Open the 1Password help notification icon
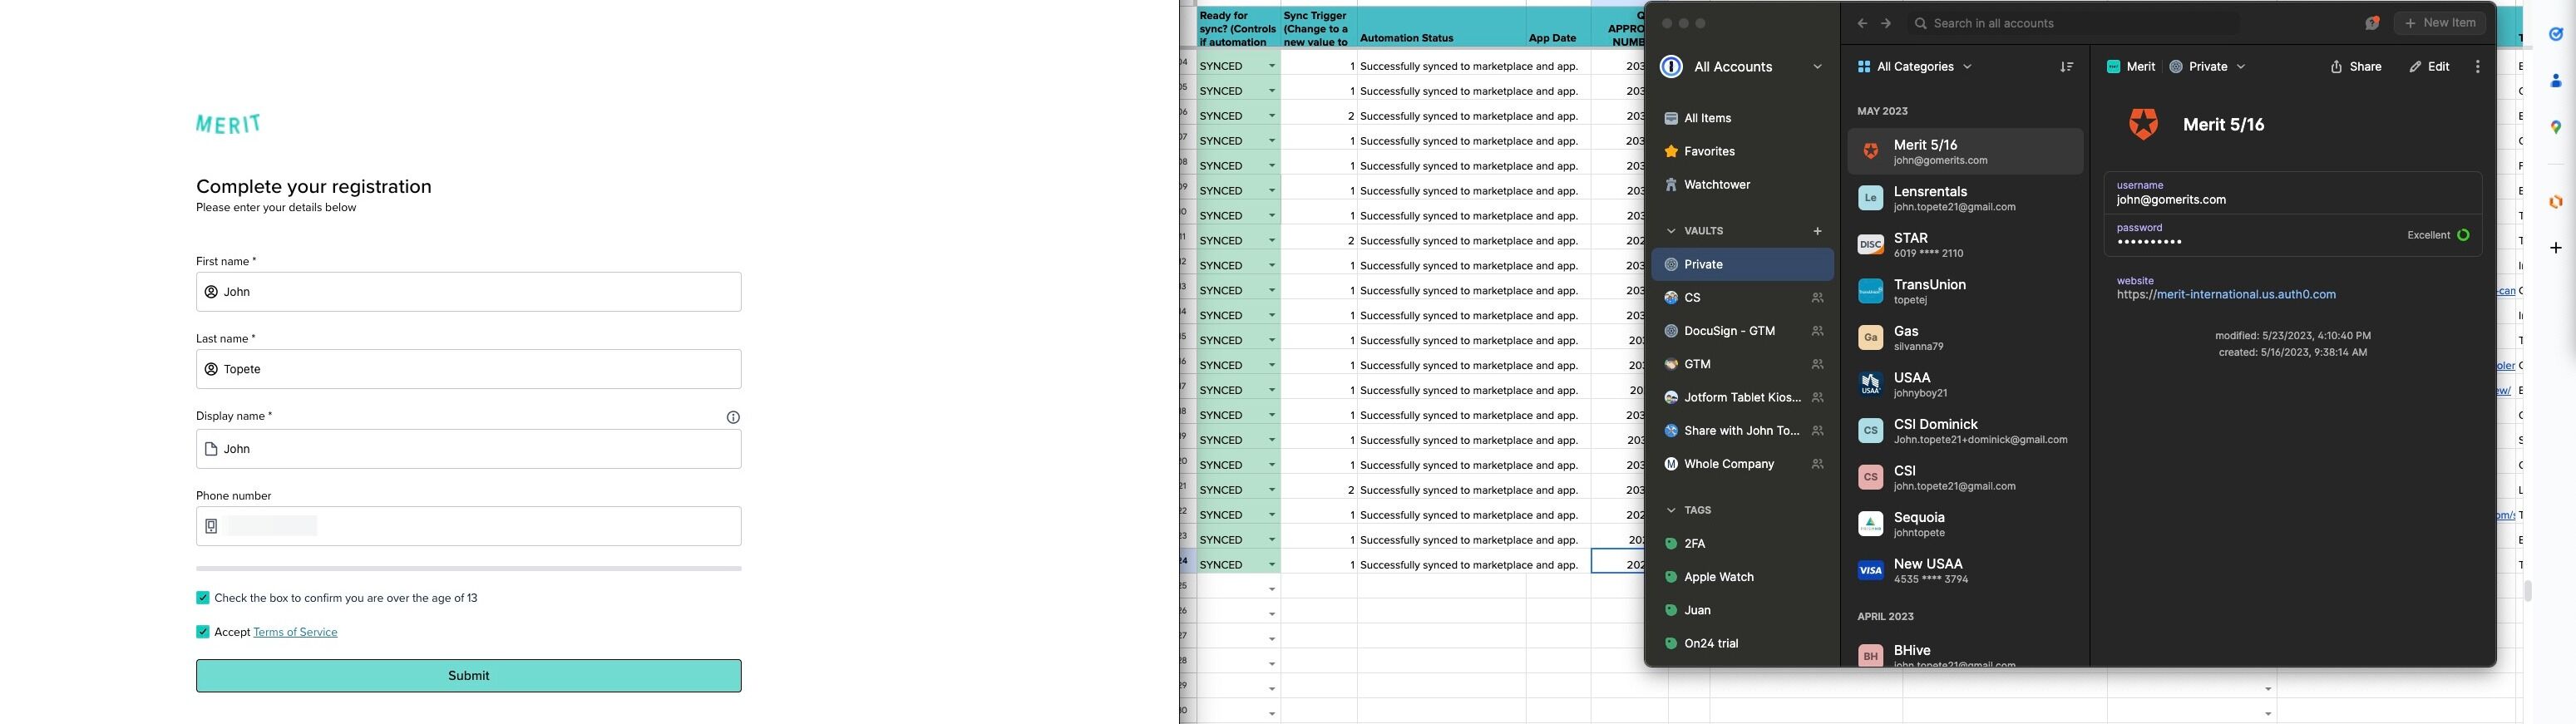 point(2372,23)
